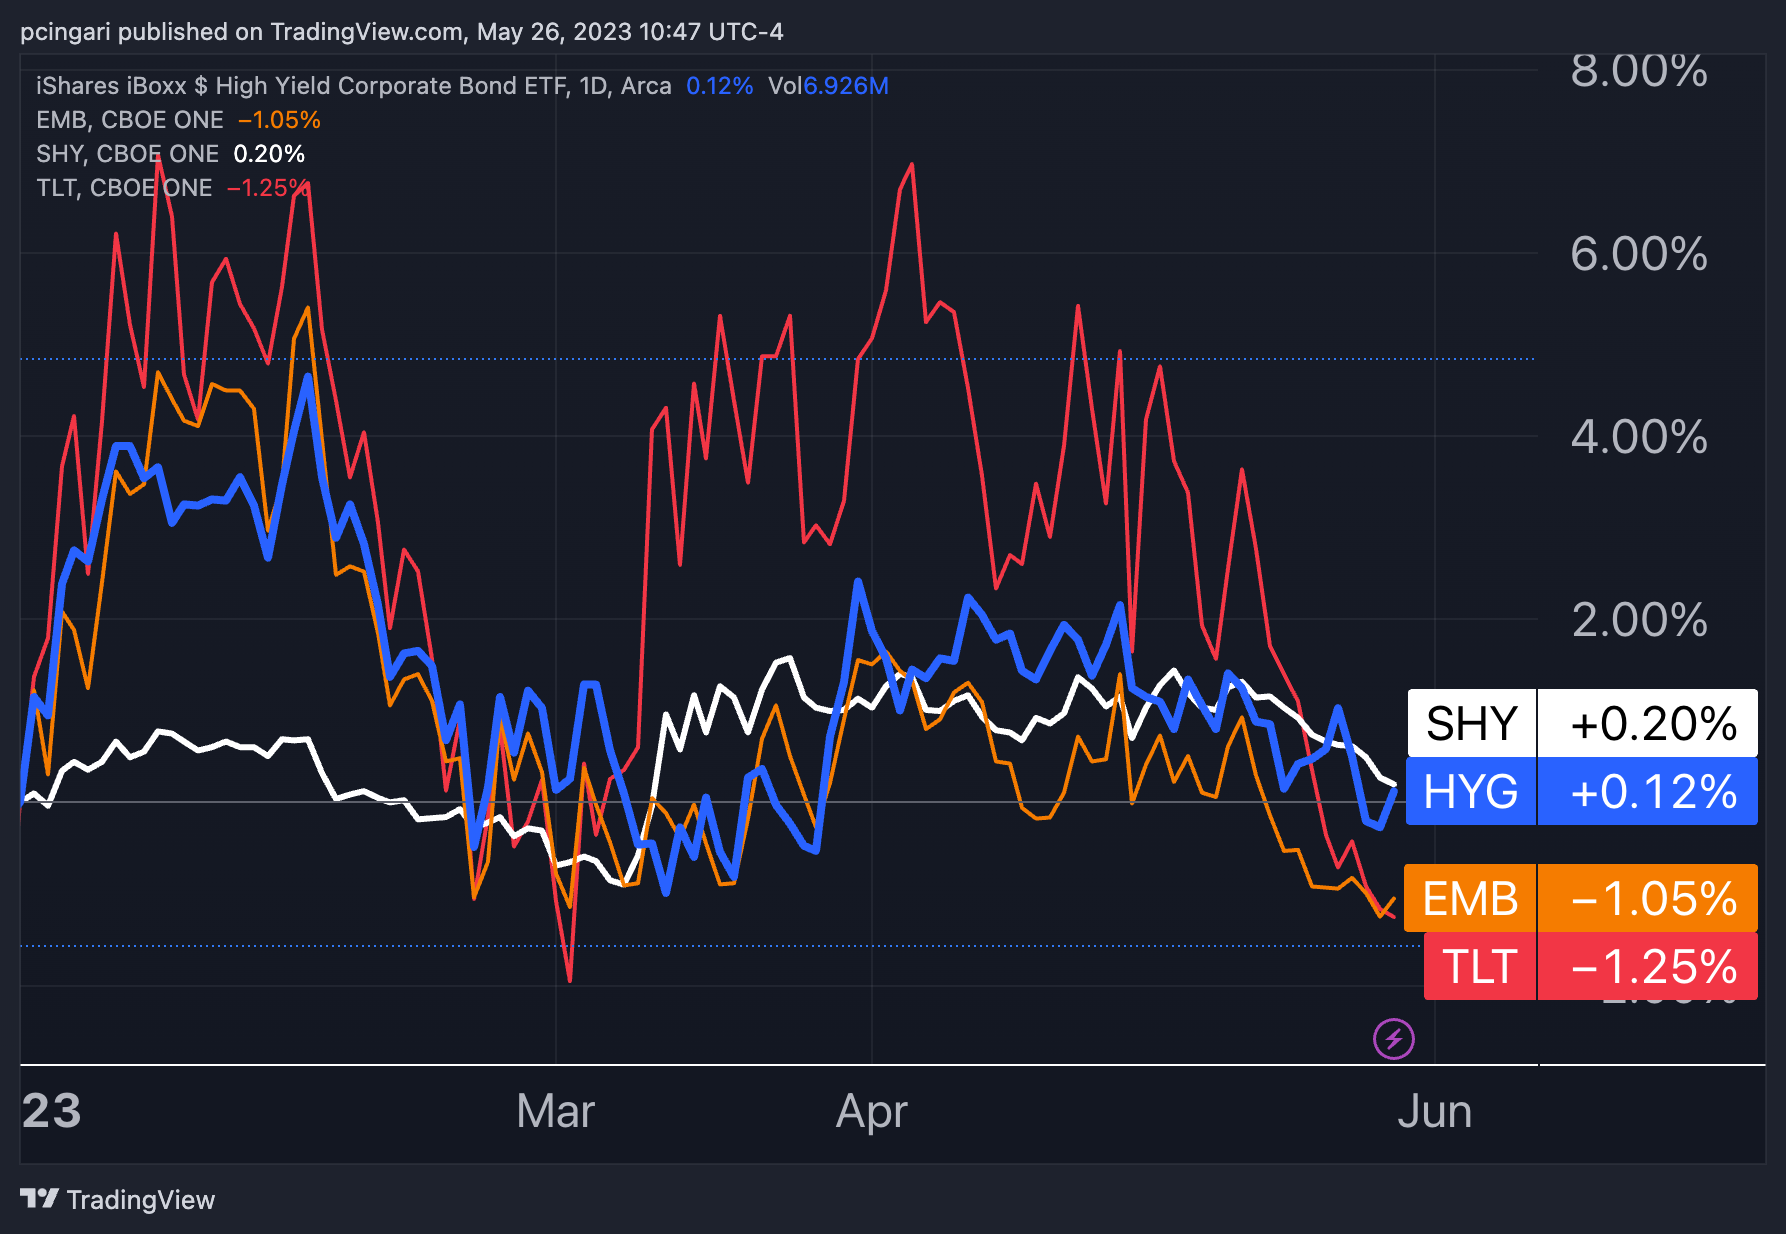Click the Apr label on time axis
The image size is (1786, 1234).
(871, 1111)
